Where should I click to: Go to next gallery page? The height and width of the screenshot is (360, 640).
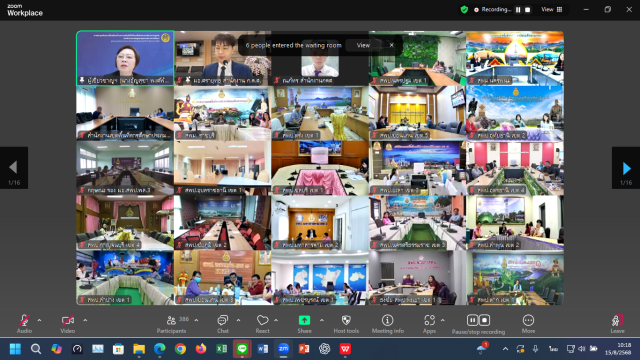click(x=626, y=167)
